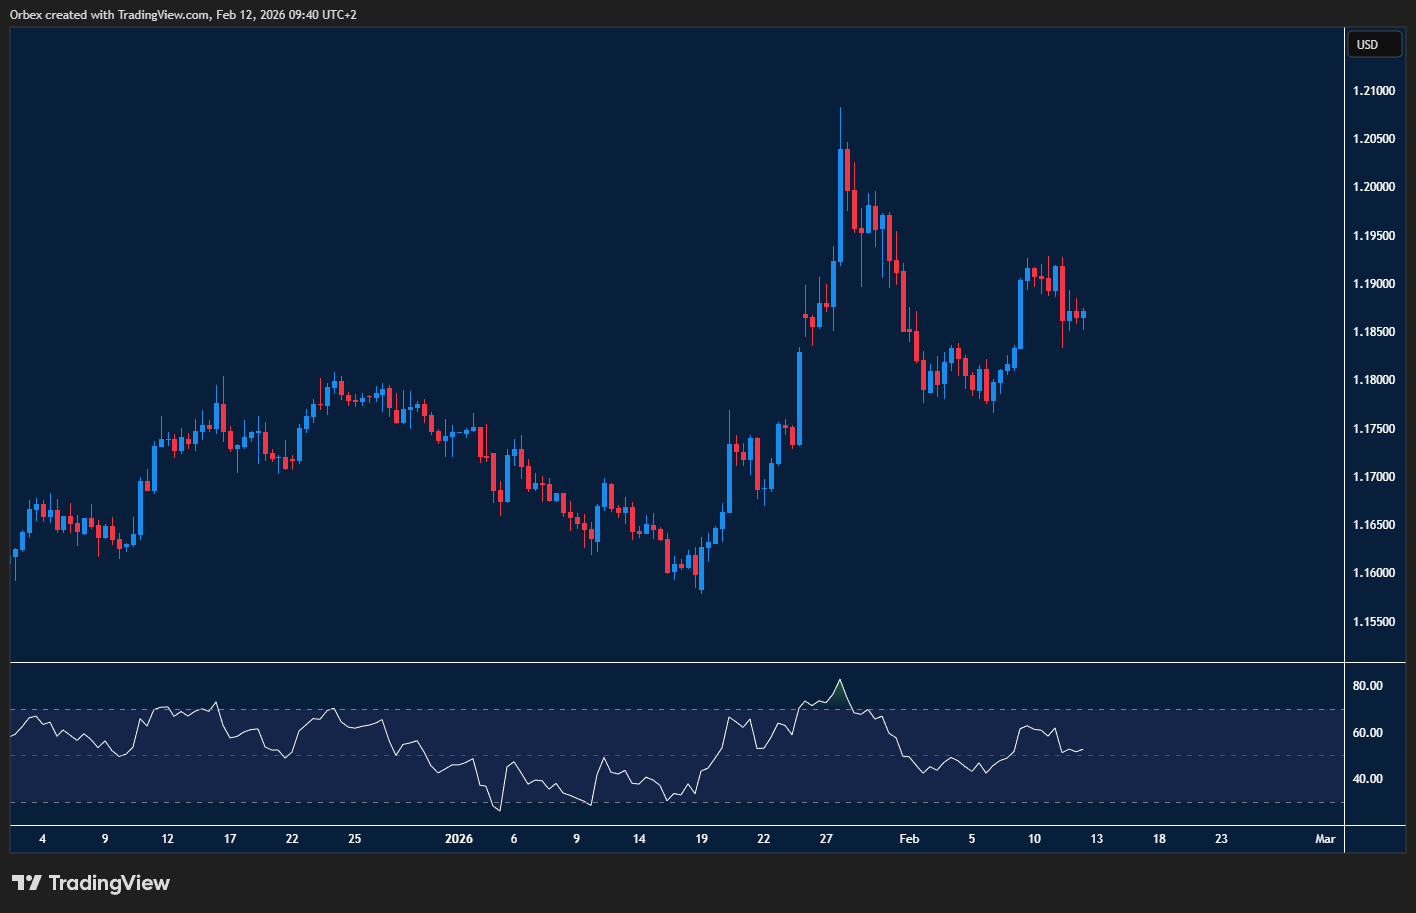Click the RSI 60.00 scale label

tap(1367, 733)
